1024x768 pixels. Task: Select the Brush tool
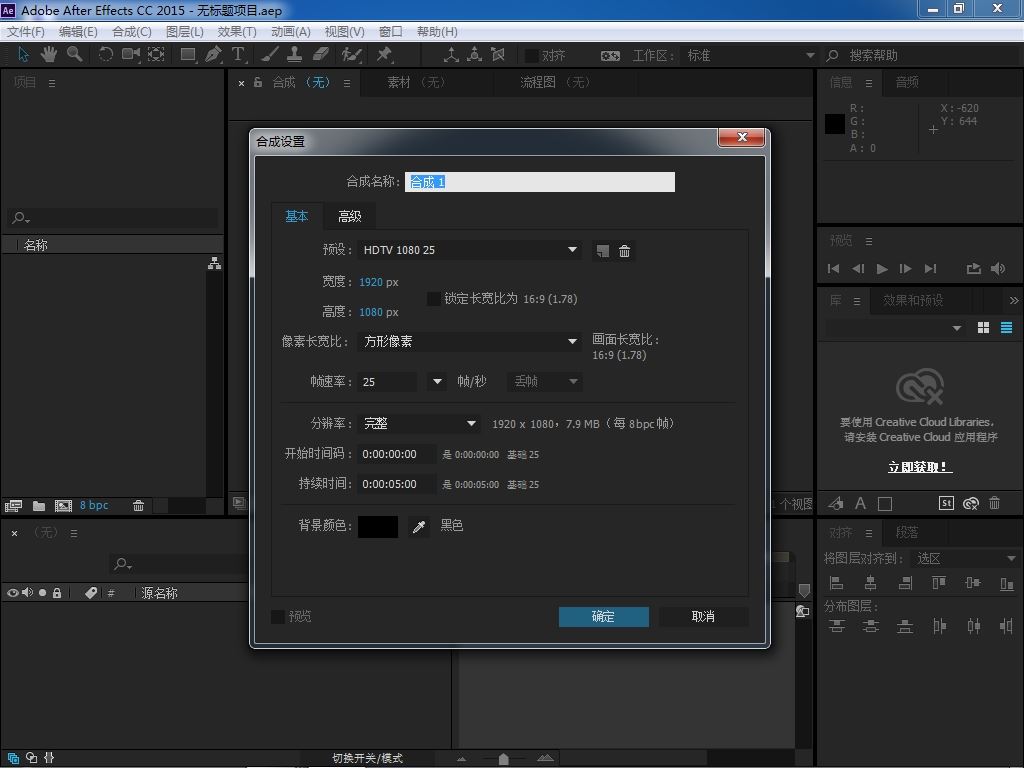tap(270, 55)
